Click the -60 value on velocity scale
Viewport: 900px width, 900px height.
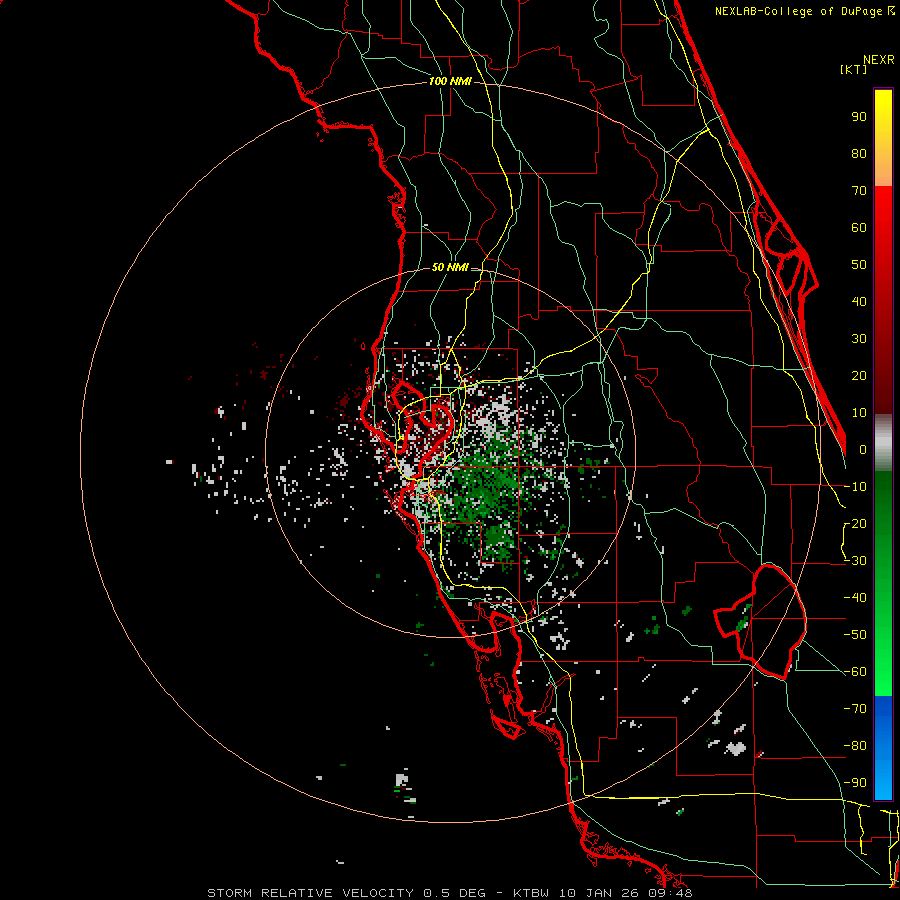point(855,672)
